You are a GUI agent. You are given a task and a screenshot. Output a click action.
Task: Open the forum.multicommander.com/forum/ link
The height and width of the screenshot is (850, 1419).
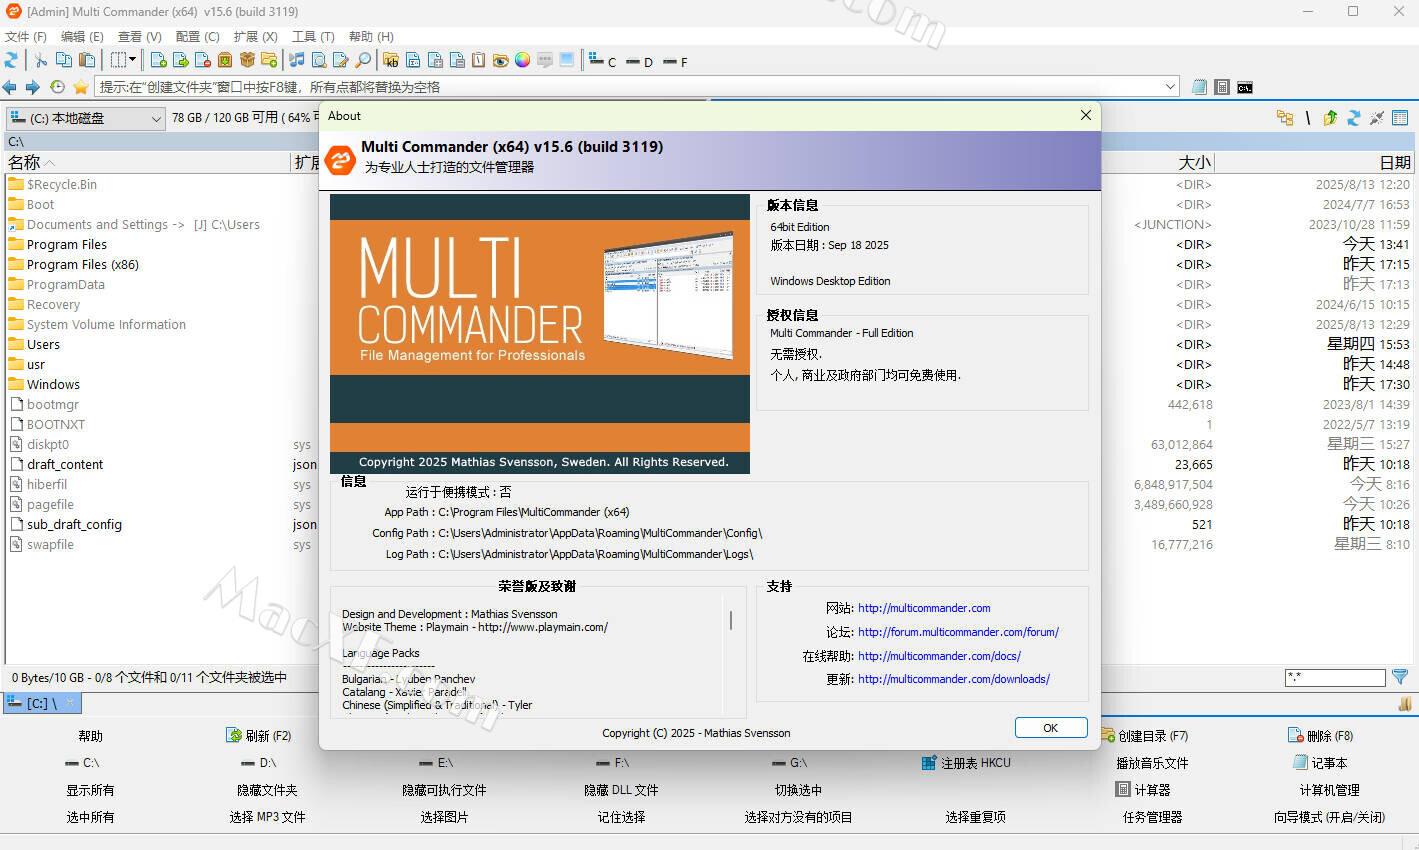958,632
